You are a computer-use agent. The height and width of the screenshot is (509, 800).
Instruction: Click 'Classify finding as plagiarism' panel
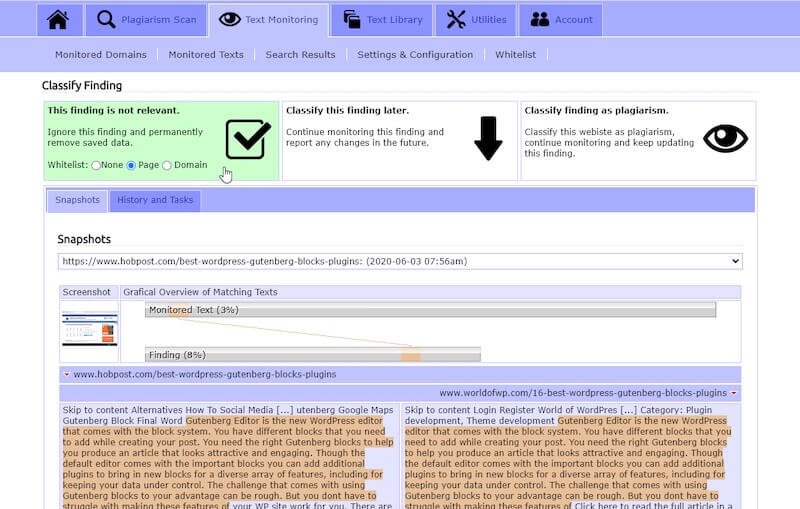pos(638,141)
